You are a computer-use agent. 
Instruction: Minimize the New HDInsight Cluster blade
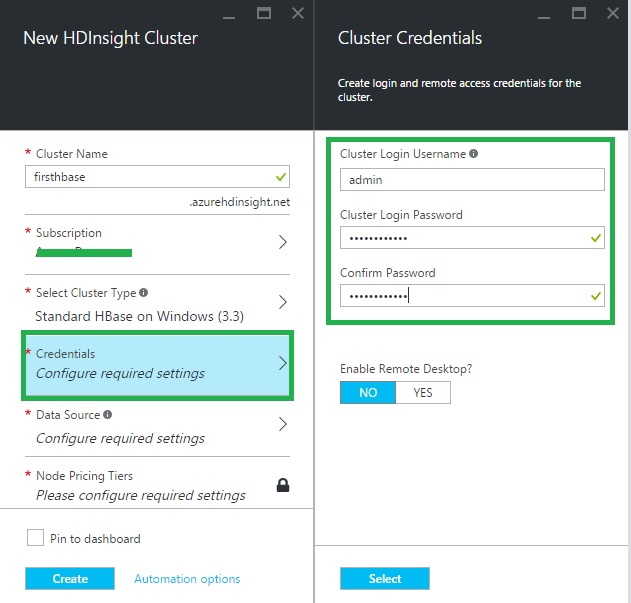point(231,13)
